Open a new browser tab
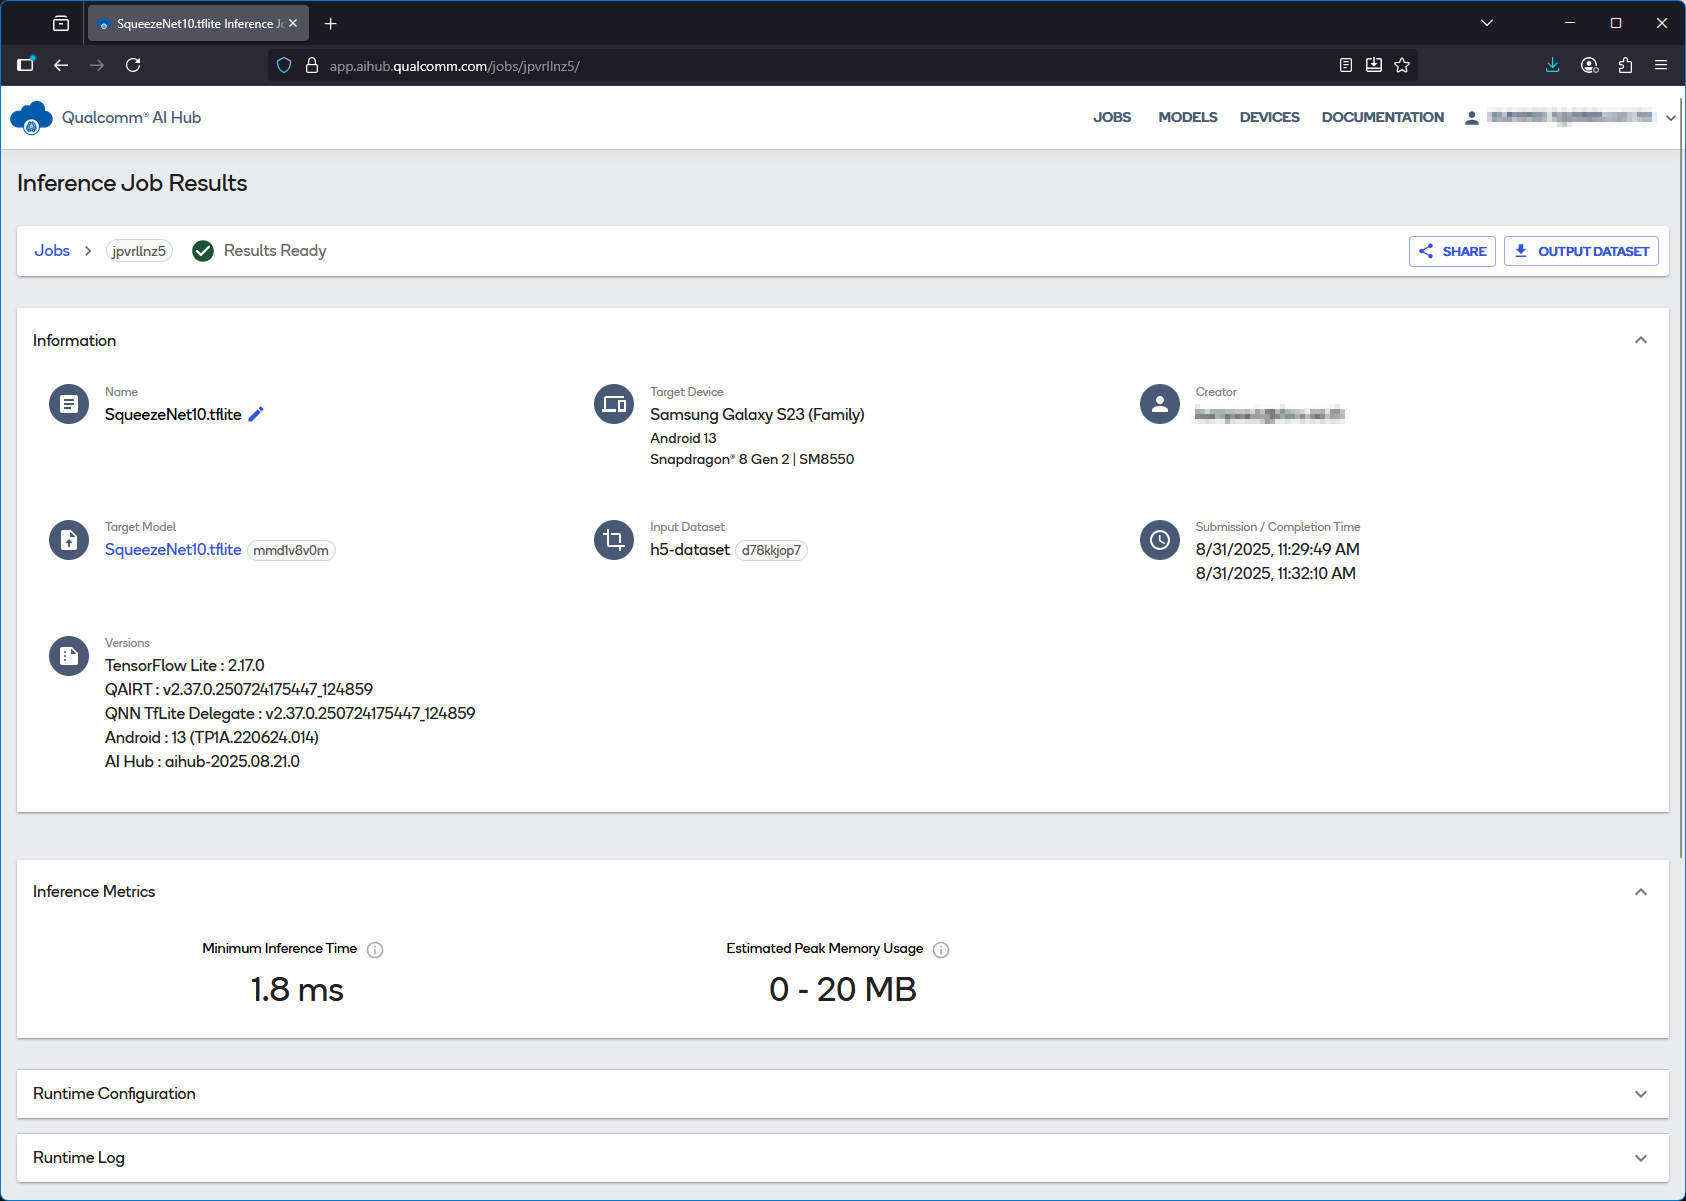Screen dimensions: 1686x1201 click(x=331, y=23)
